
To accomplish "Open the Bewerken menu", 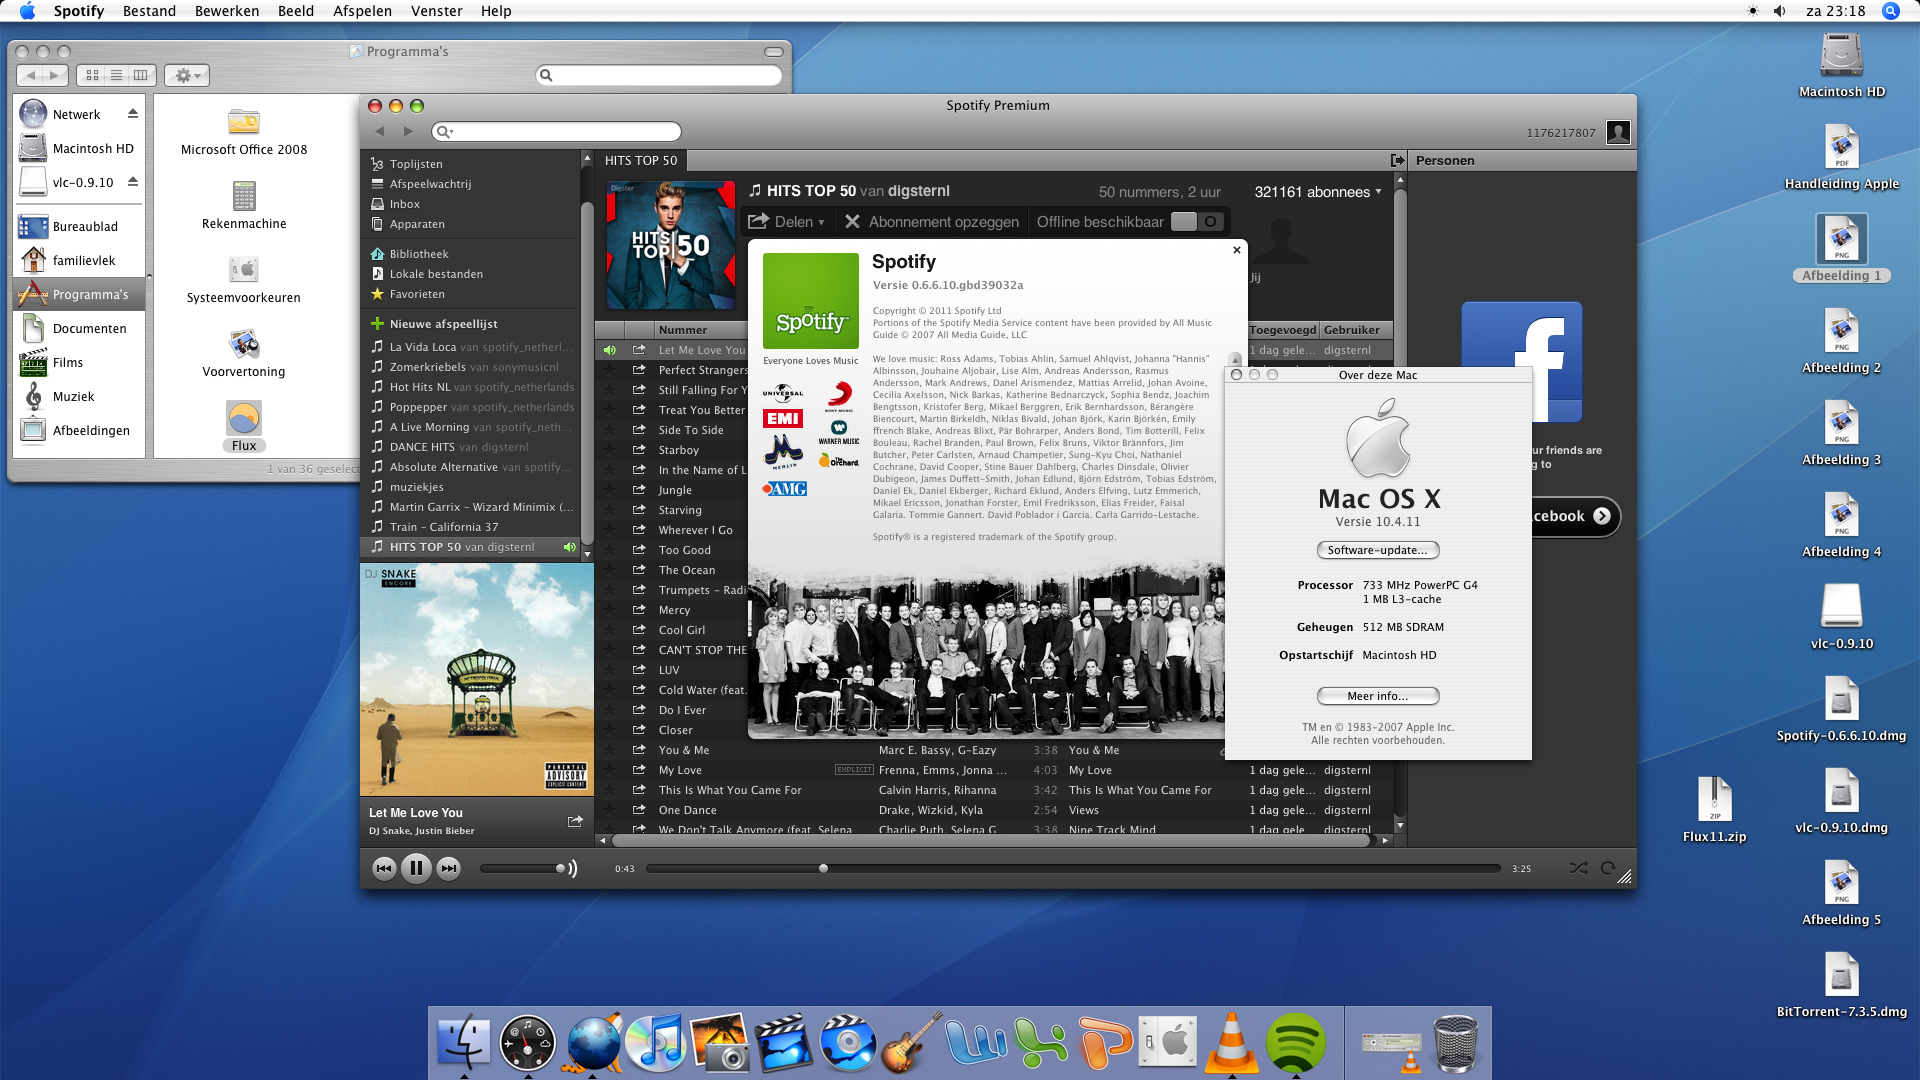I will point(227,11).
